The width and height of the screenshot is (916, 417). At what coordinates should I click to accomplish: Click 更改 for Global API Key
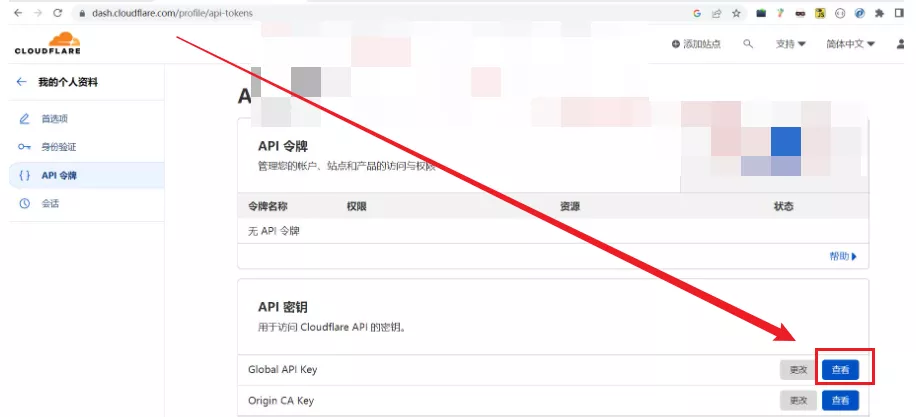tap(799, 370)
